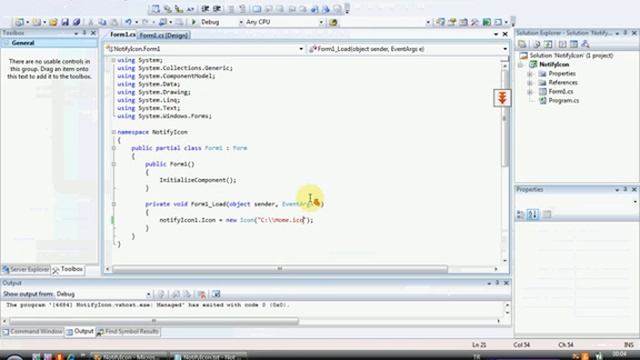Open the New Project dropdown arrow
640x360 pixels.
pos(27,22)
